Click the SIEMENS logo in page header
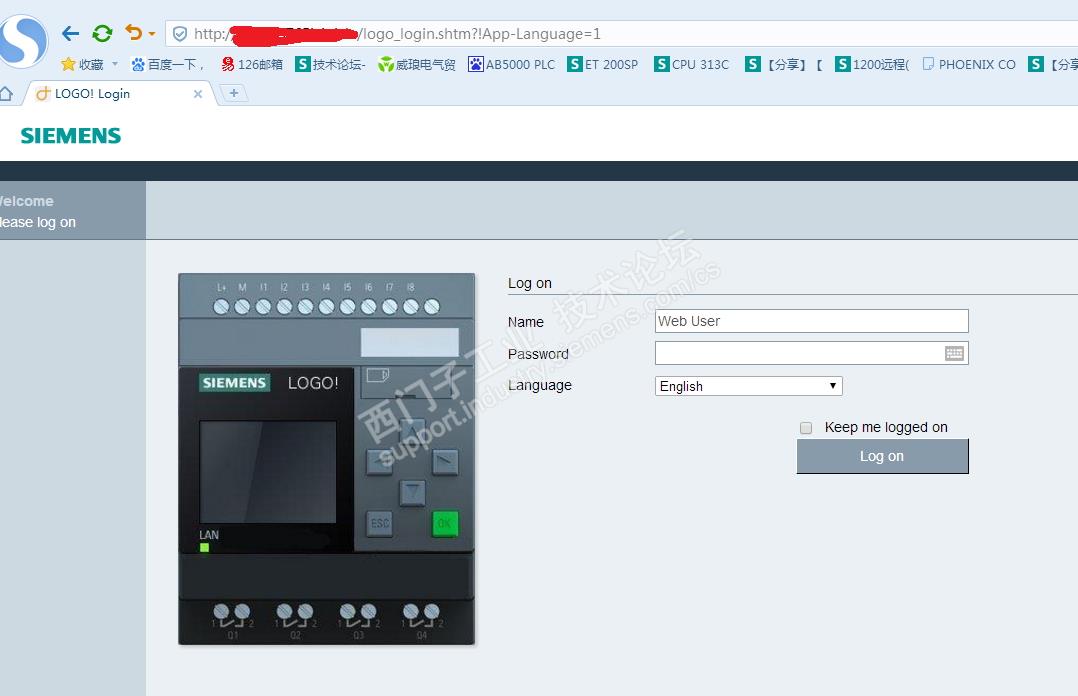 71,135
